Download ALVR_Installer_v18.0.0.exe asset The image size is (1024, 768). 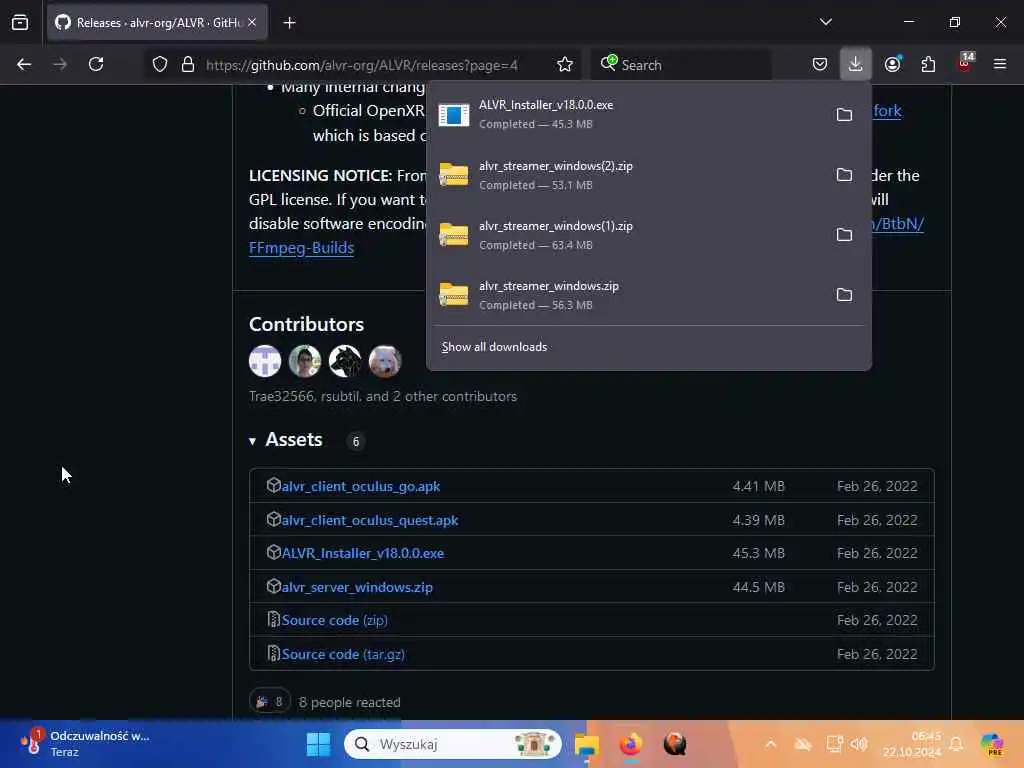click(x=362, y=553)
